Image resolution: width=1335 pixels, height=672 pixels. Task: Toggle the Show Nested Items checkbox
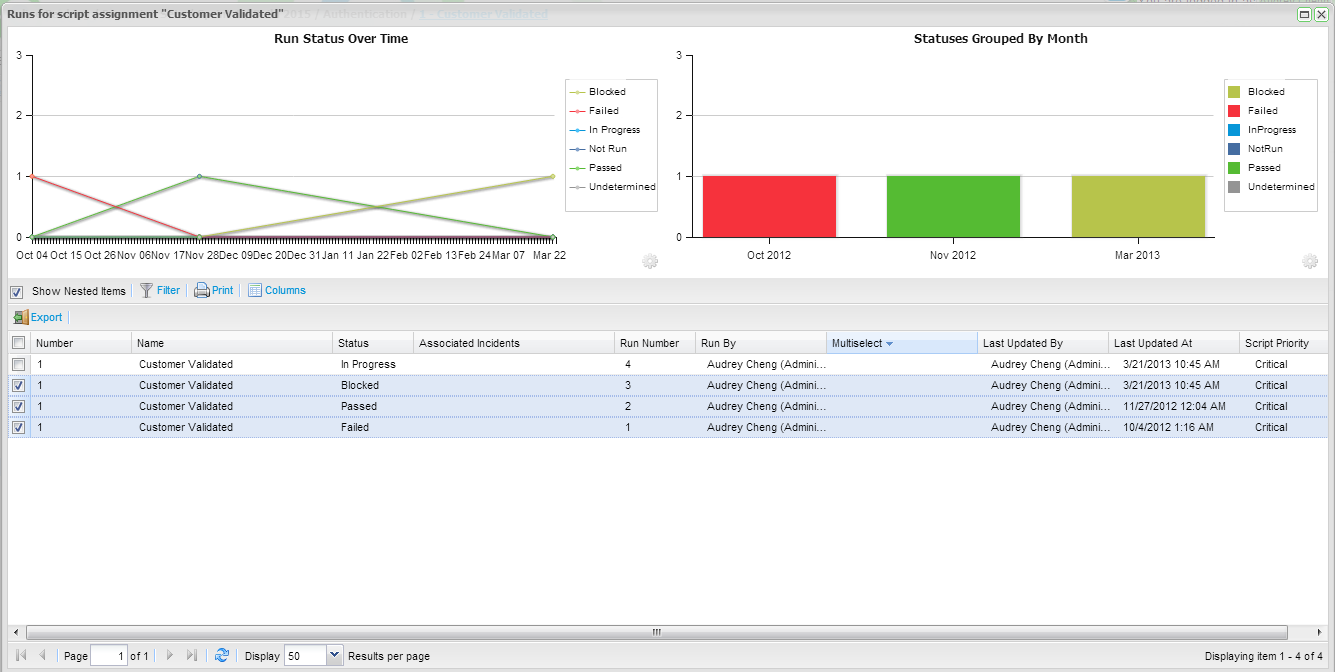(17, 292)
